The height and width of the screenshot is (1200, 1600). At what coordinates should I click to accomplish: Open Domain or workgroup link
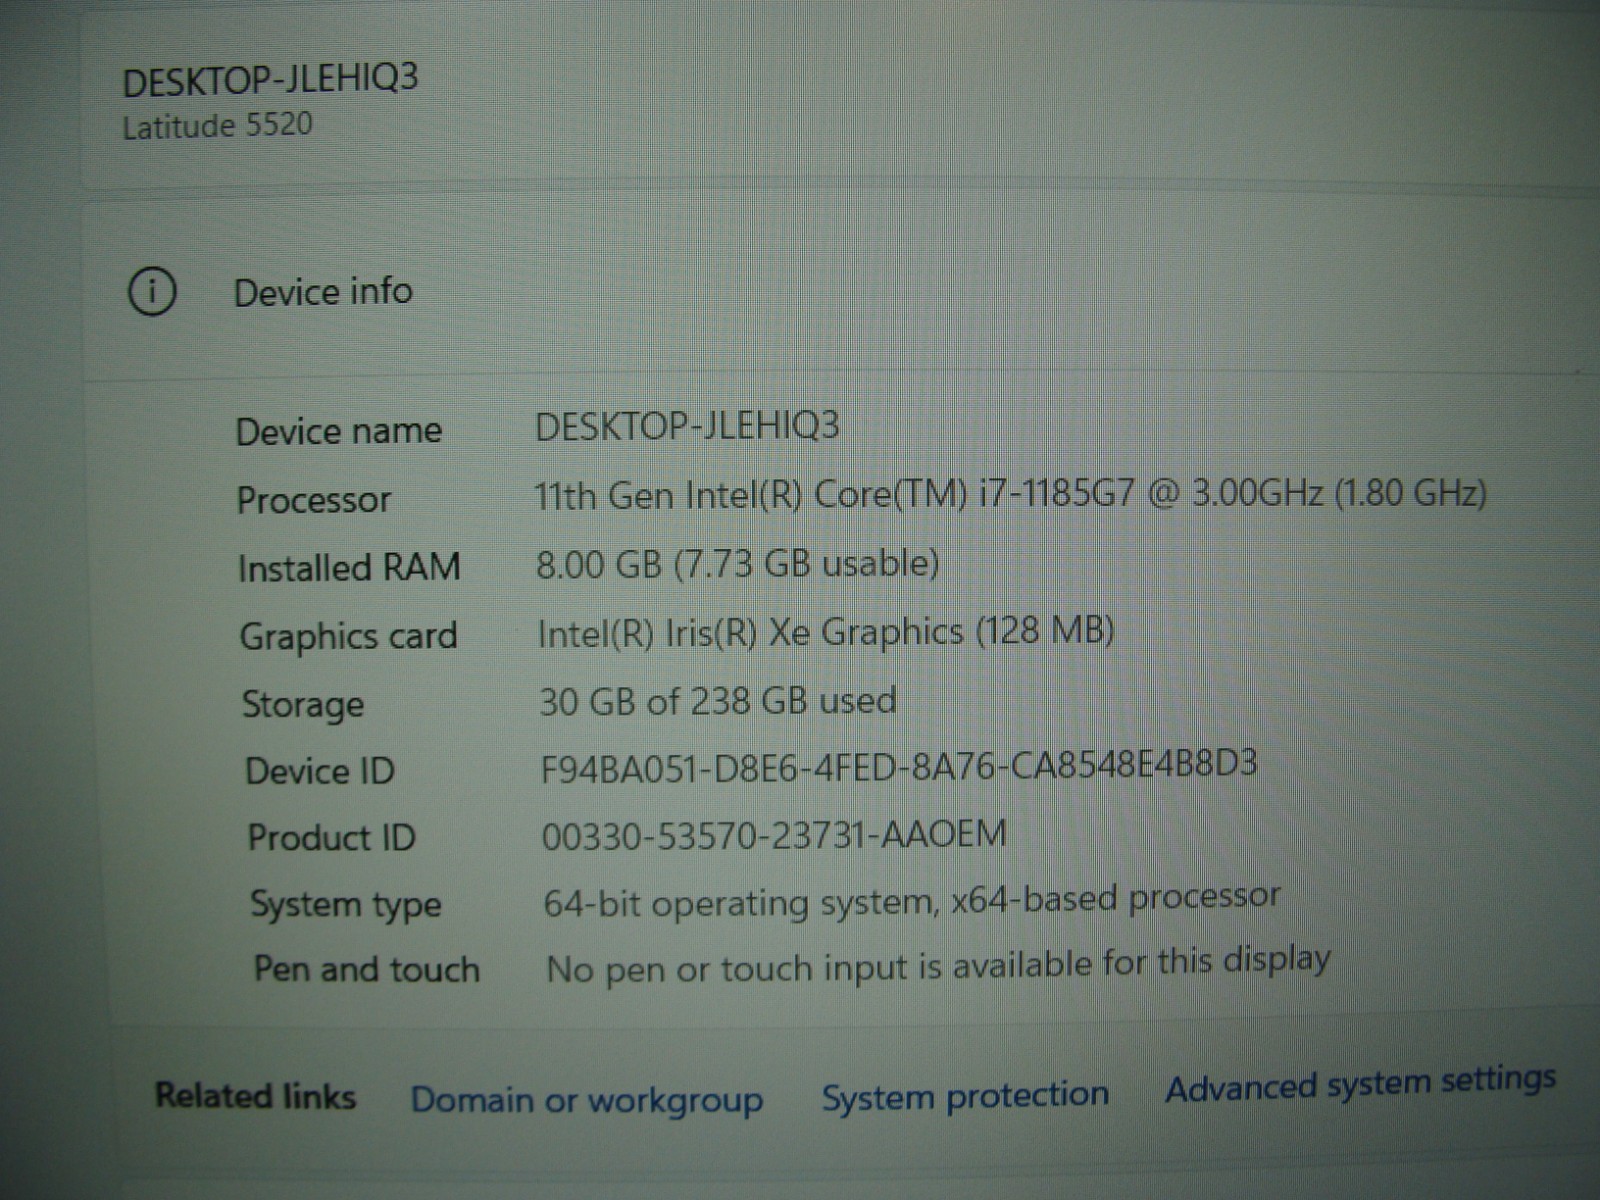tap(587, 1100)
